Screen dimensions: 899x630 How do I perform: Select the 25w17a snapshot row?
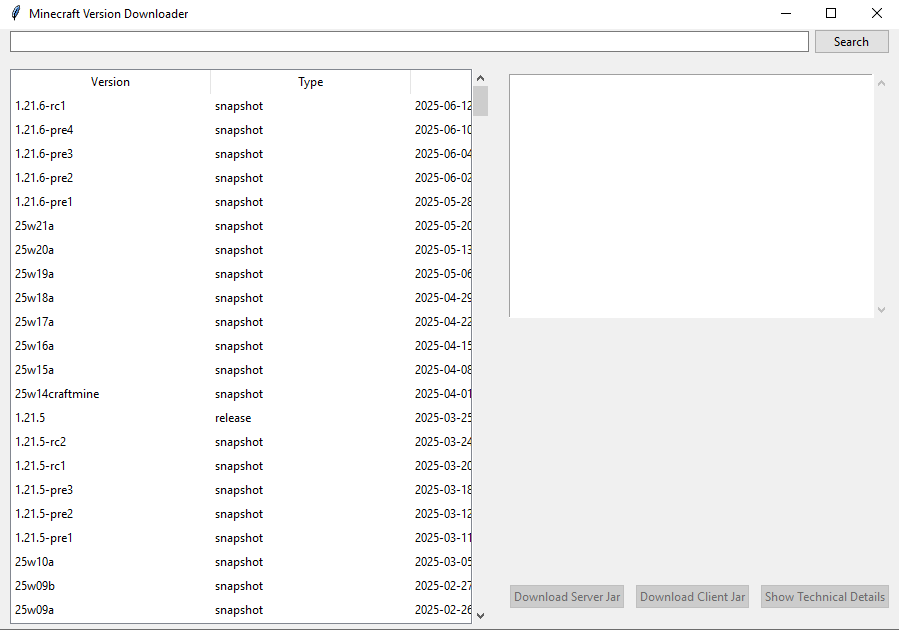coord(241,322)
